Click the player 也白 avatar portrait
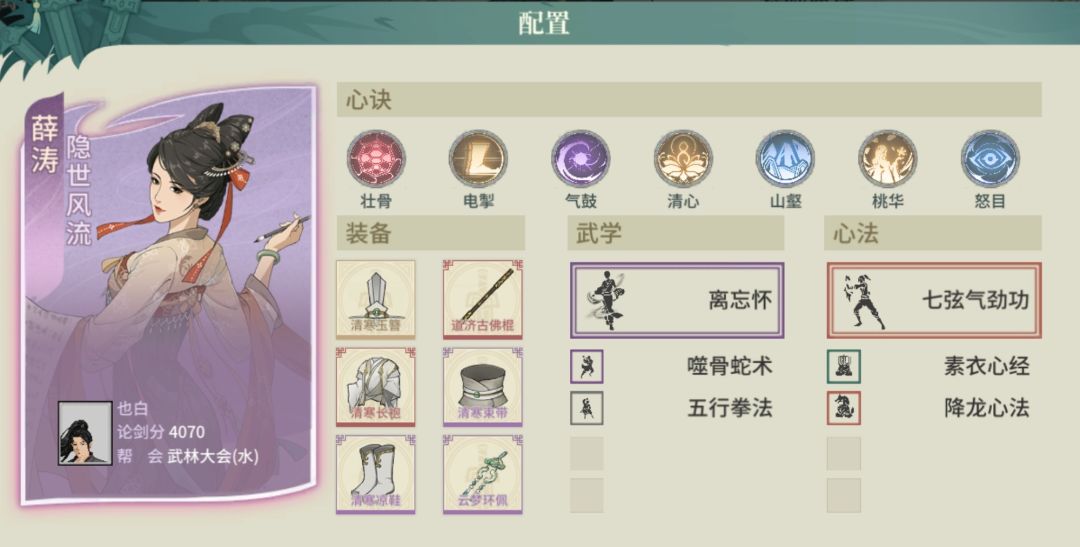Viewport: 1080px width, 547px height. tap(85, 433)
